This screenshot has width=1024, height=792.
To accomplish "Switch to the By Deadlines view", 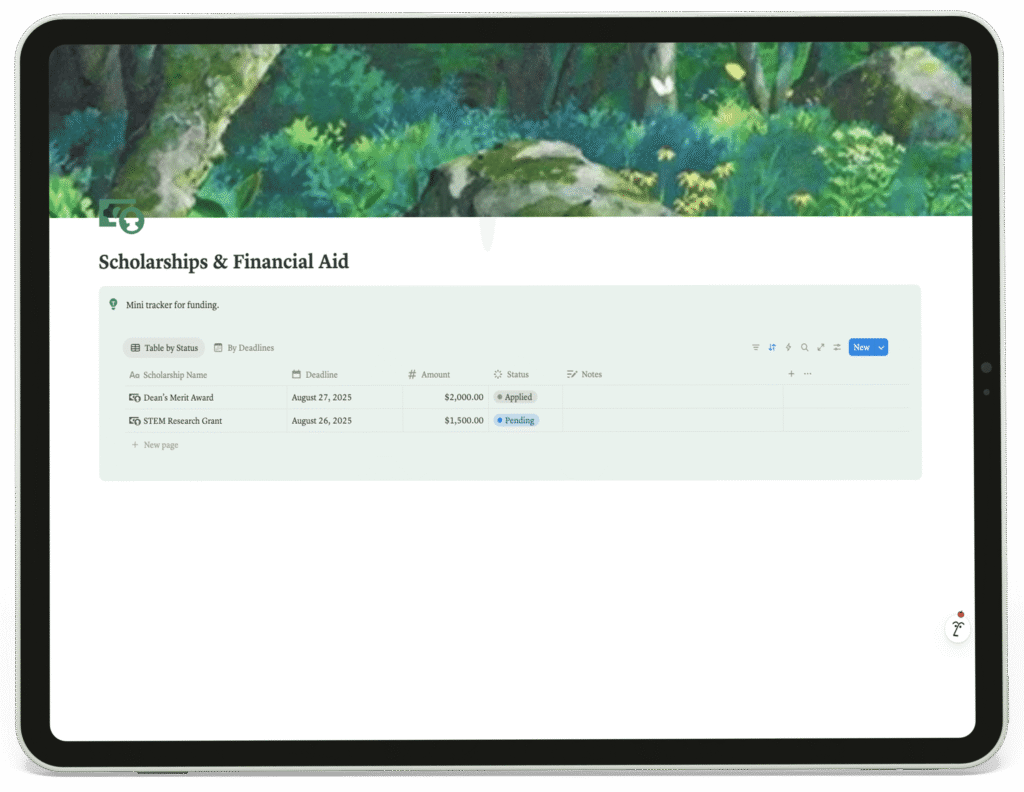I will click(x=244, y=348).
